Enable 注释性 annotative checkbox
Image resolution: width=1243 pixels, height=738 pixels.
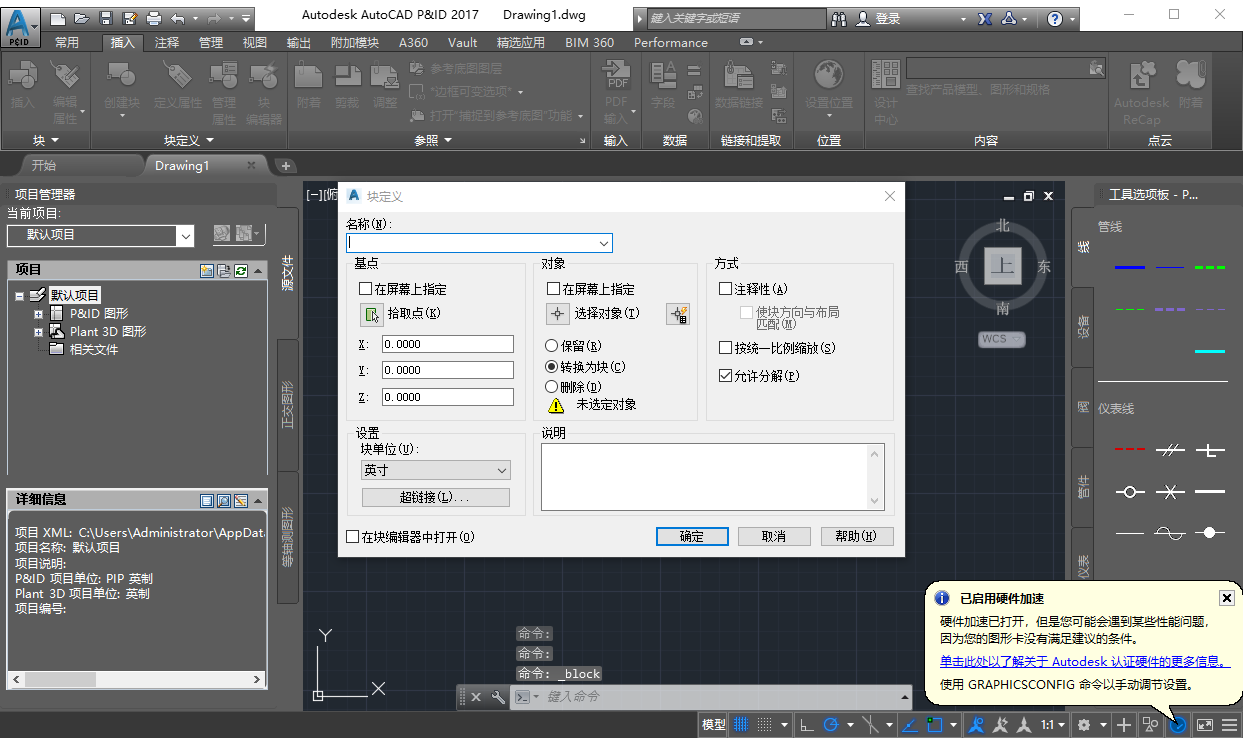tap(725, 288)
